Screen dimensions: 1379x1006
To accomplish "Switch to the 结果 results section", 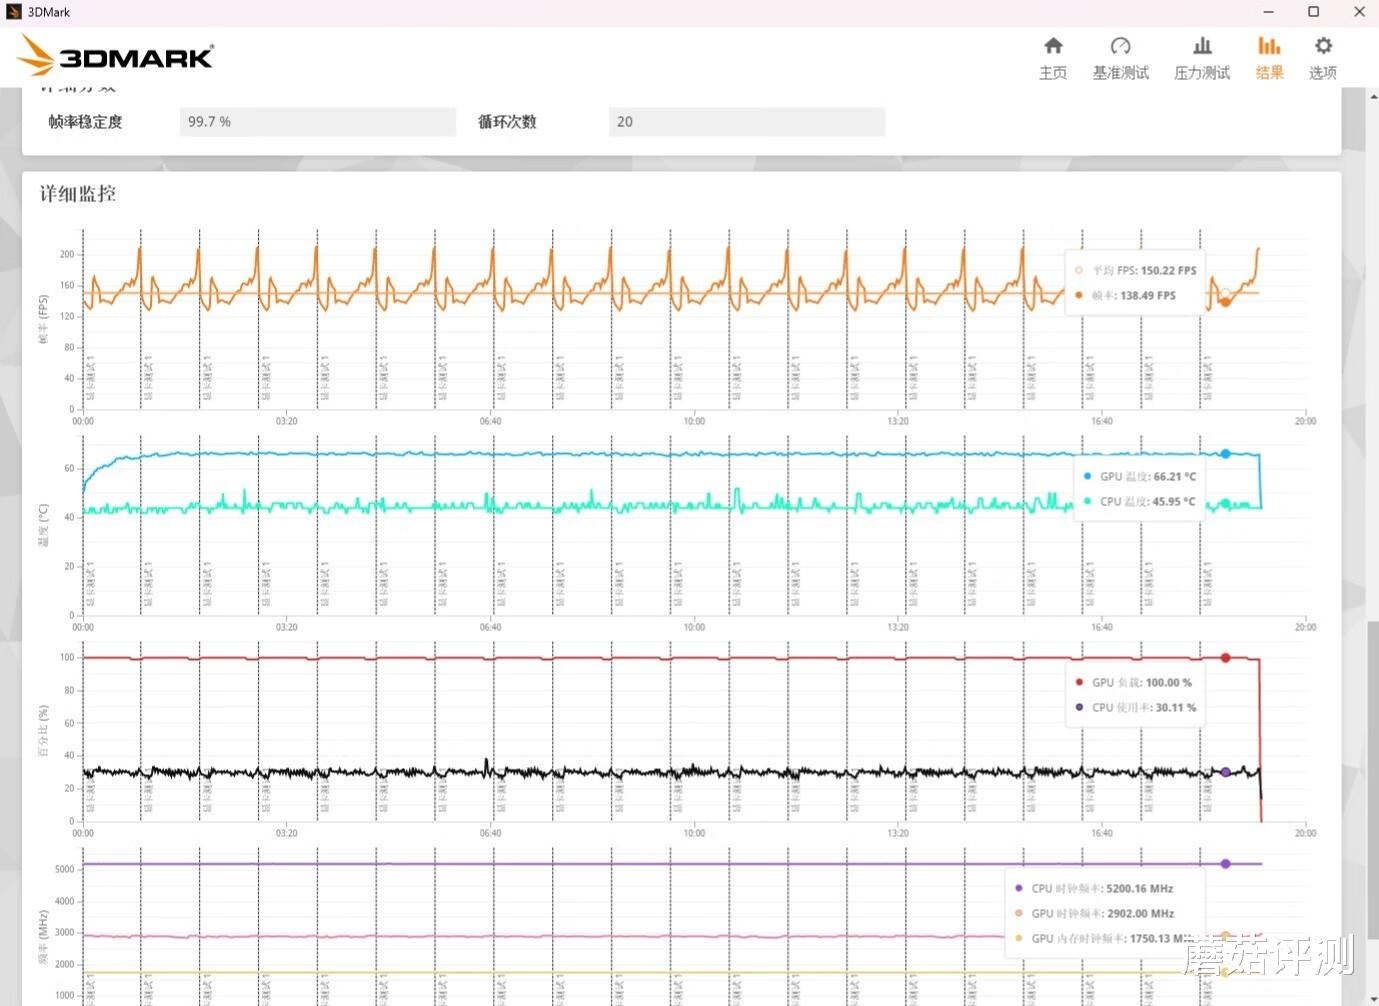I will (1269, 58).
